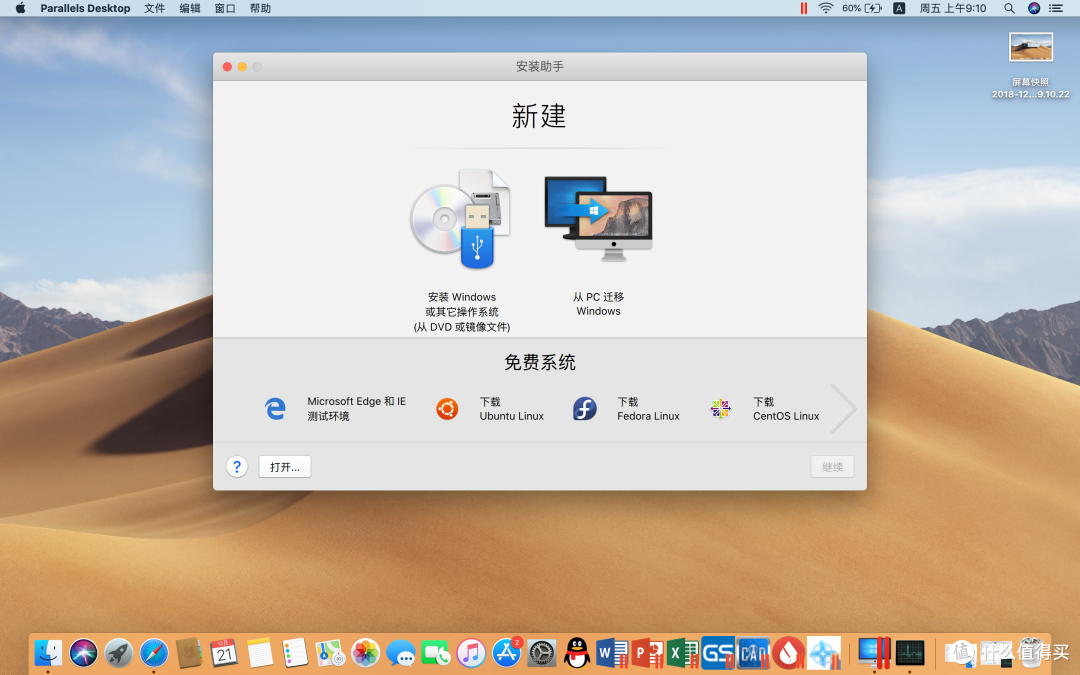Minimize the 安装助手 window
The image size is (1080, 675).
click(242, 67)
